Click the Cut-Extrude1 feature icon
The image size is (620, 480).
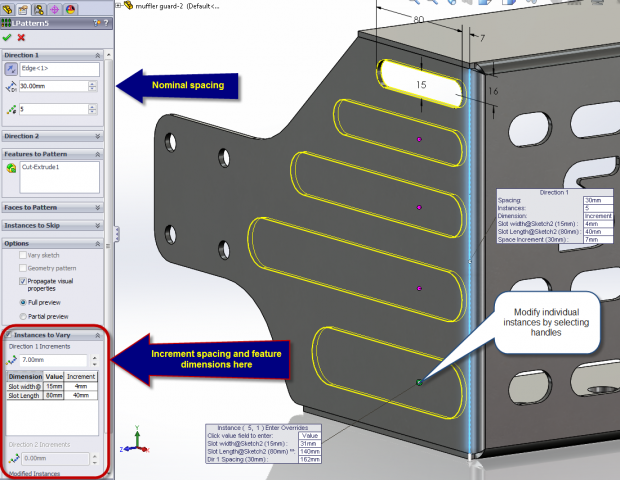[11, 168]
